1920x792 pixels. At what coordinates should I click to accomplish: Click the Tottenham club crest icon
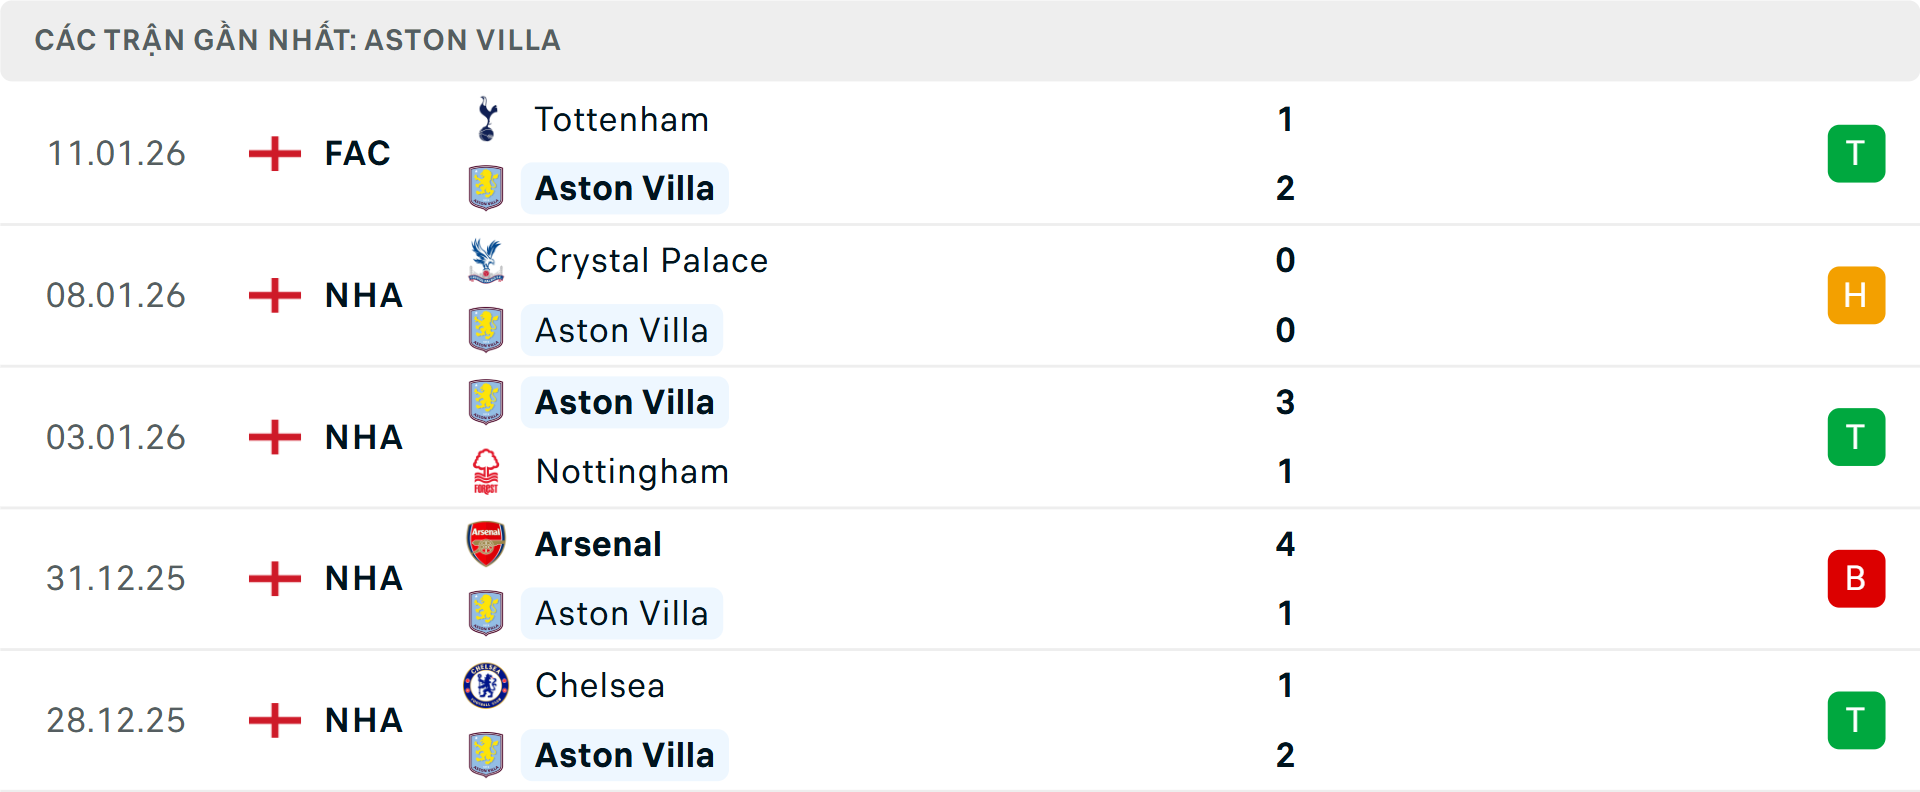point(487,119)
